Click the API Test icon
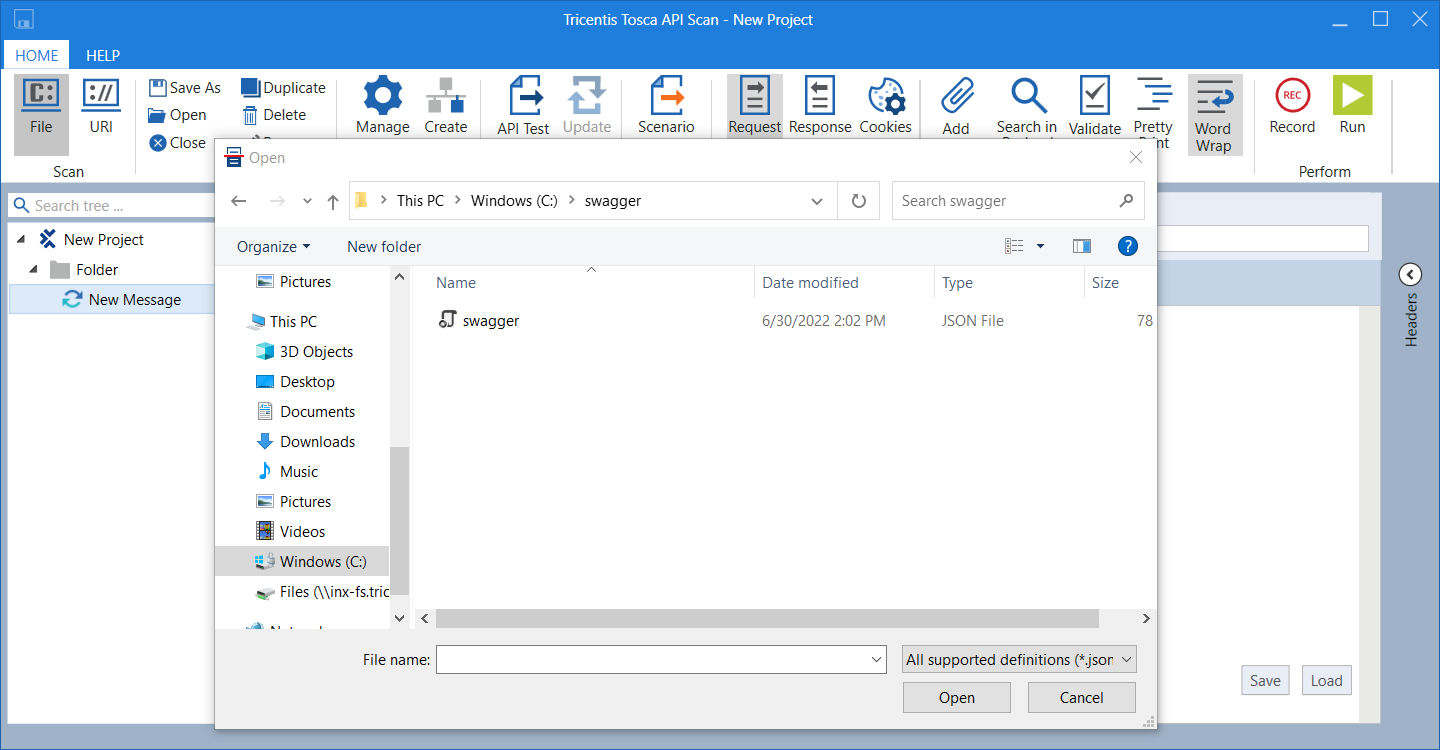The image size is (1440, 750). click(523, 98)
